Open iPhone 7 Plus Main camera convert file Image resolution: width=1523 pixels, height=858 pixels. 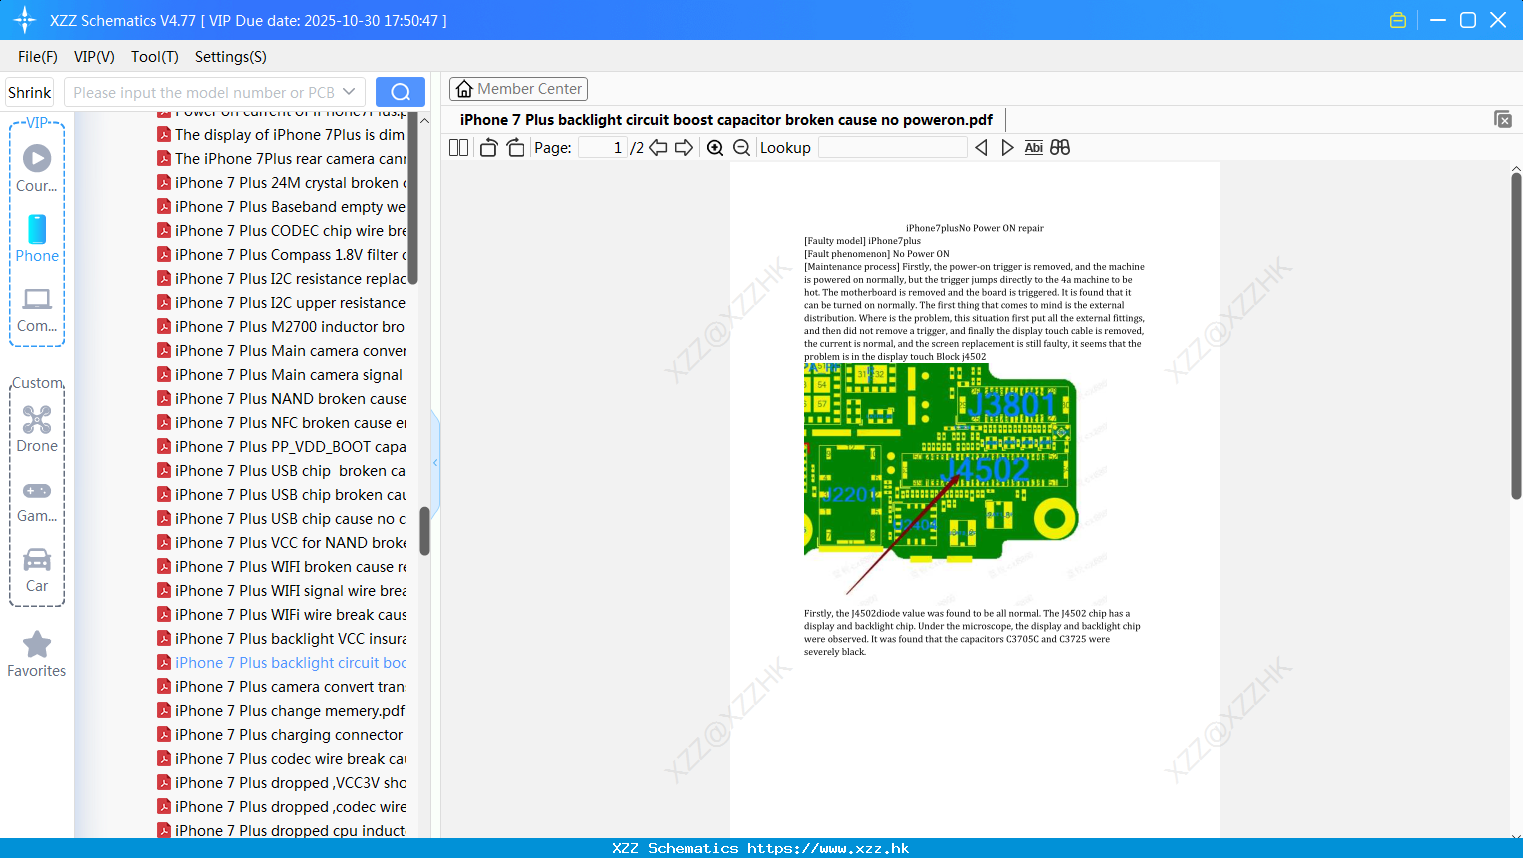[281, 351]
